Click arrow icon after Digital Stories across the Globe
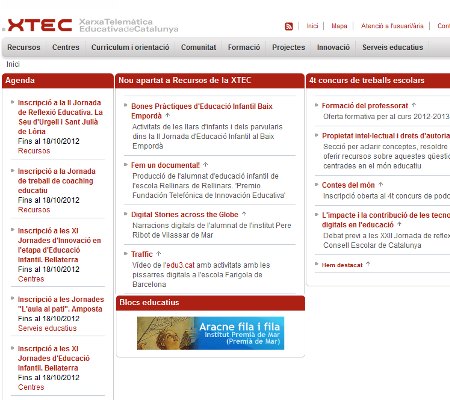Viewport: 450px width, 400px height. (x=244, y=214)
